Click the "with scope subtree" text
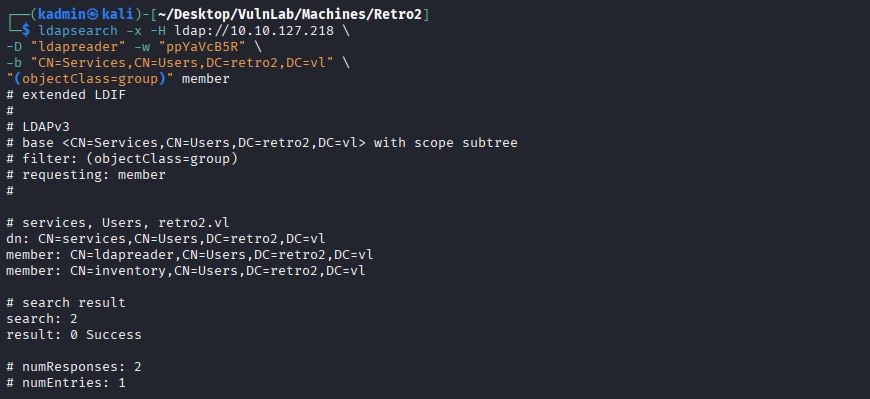This screenshot has width=870, height=399. (446, 143)
